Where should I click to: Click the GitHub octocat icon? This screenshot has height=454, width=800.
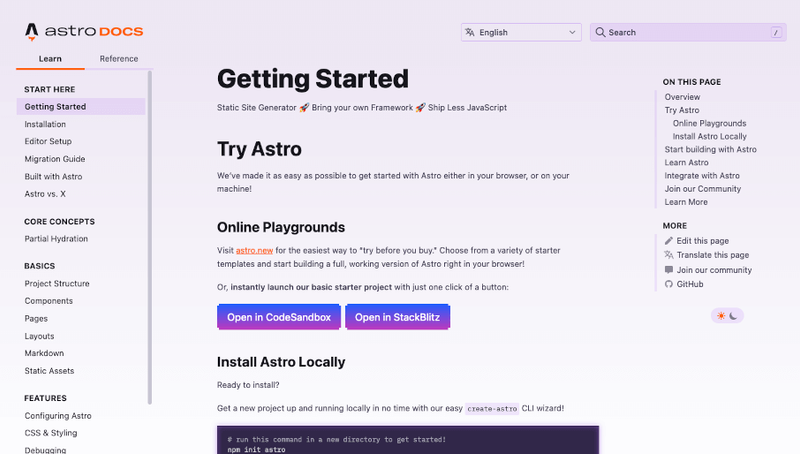point(669,284)
